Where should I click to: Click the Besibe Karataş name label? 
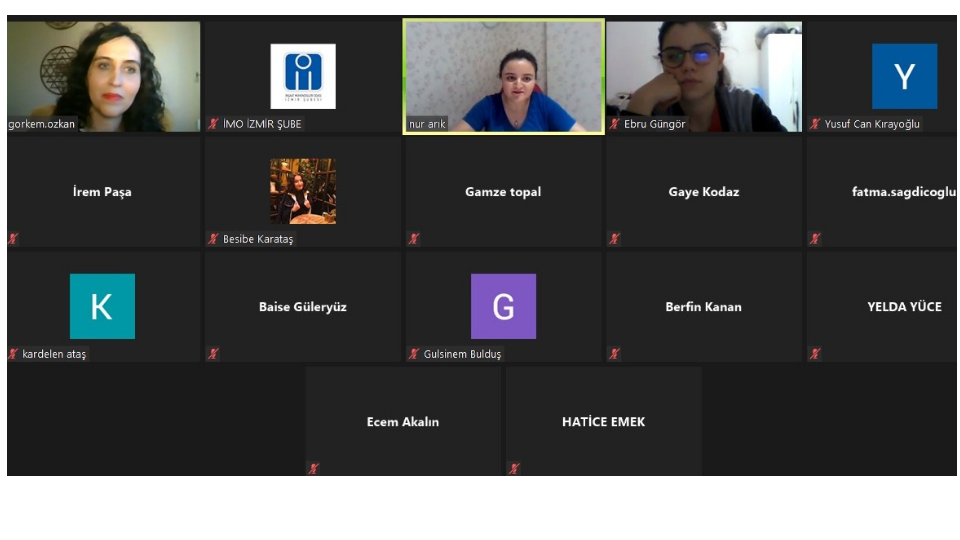(x=258, y=239)
